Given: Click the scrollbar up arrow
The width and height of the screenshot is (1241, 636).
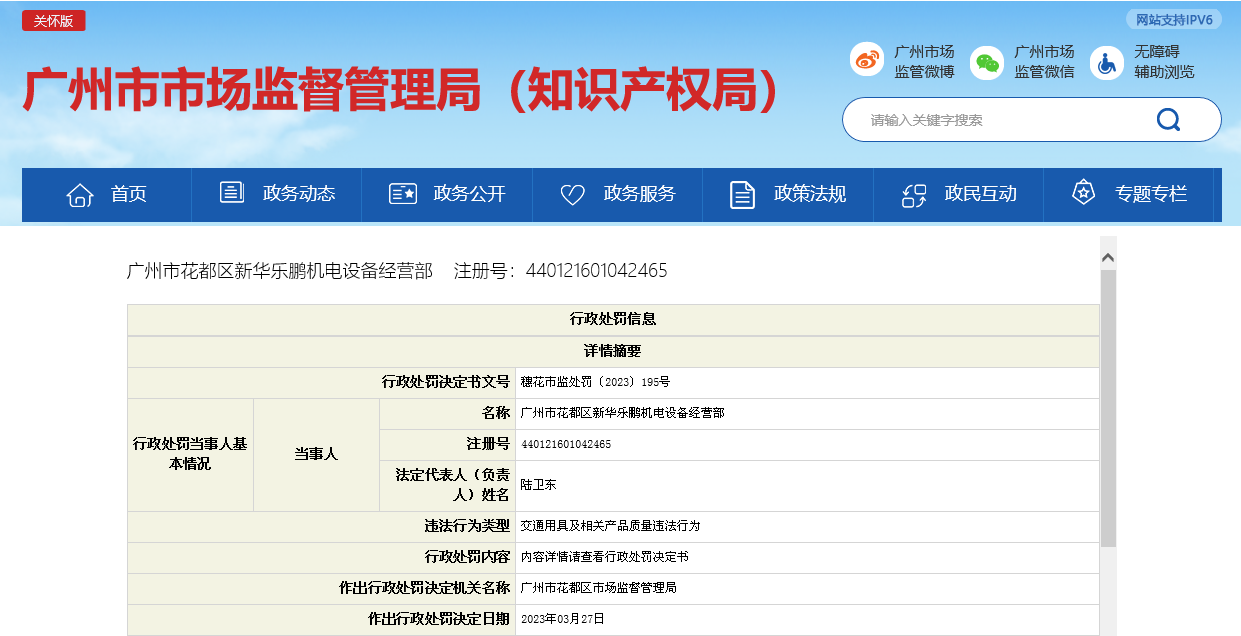Looking at the screenshot, I should (1108, 258).
